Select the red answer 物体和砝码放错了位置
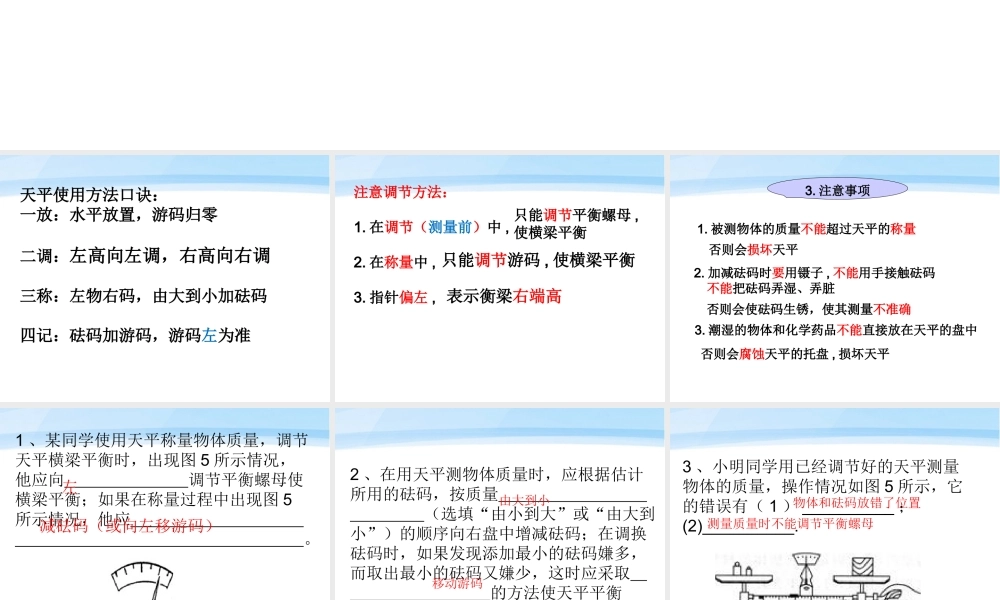Viewport: 1000px width, 600px height. pyautogui.click(x=857, y=503)
